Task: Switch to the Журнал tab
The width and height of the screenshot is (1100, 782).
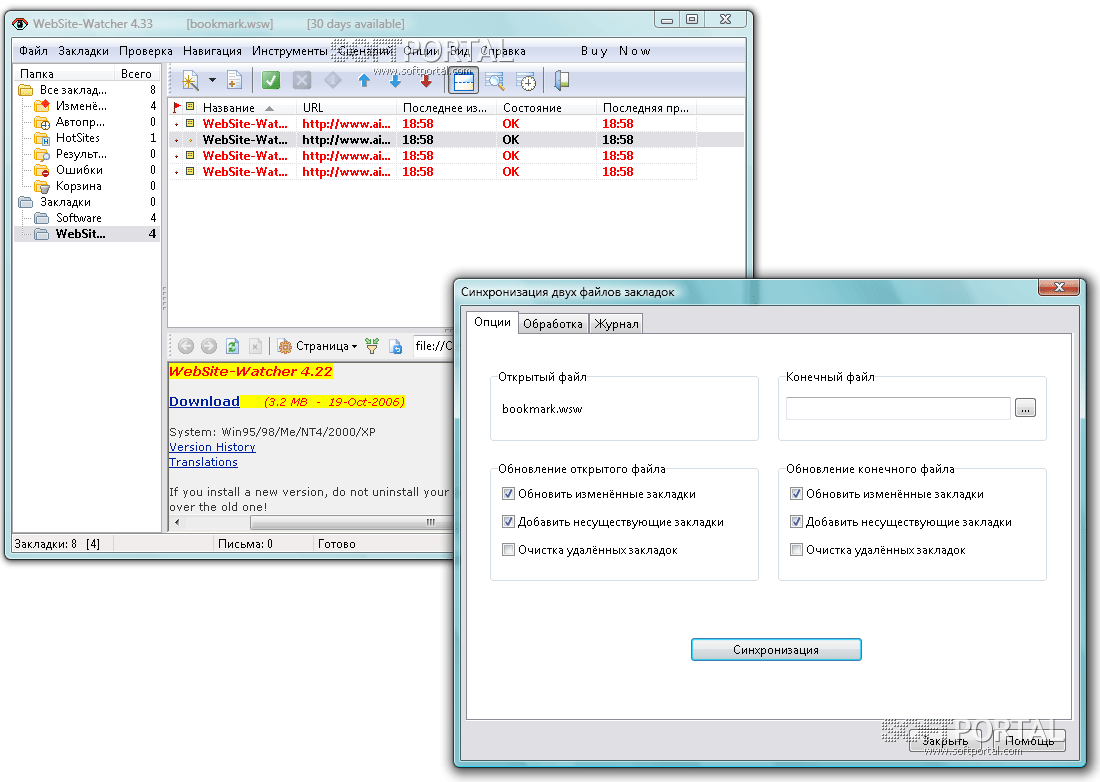Action: (616, 323)
